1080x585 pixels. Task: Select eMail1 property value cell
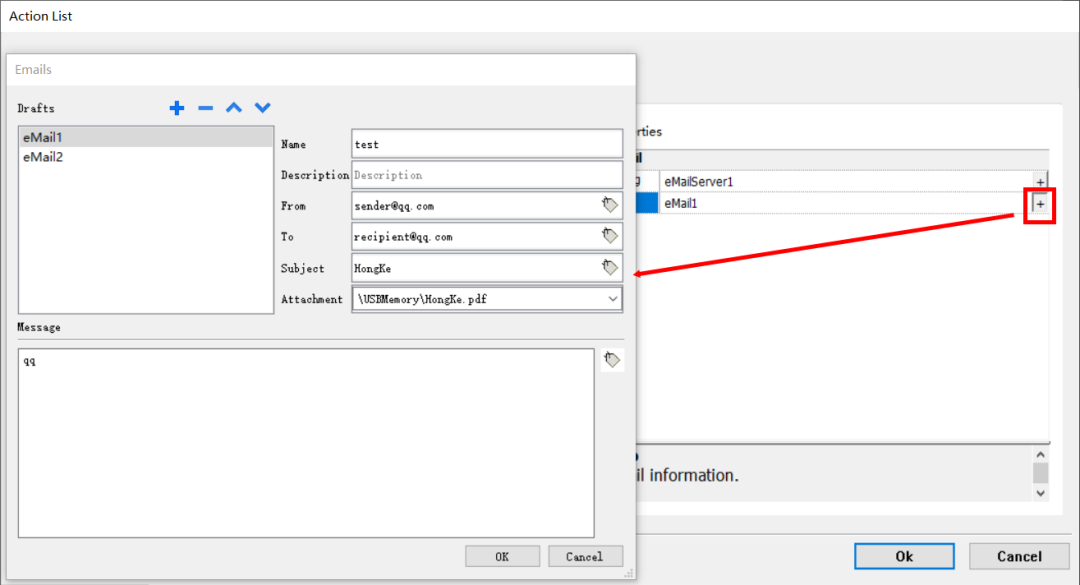[x=846, y=203]
